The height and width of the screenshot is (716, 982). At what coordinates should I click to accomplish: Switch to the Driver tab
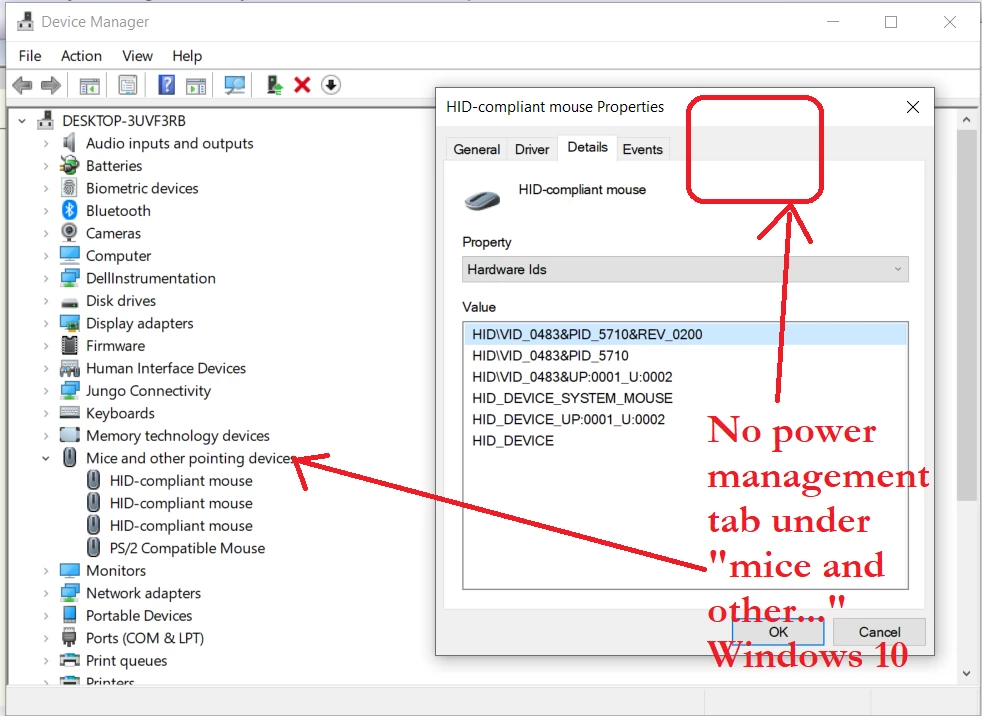pos(532,149)
